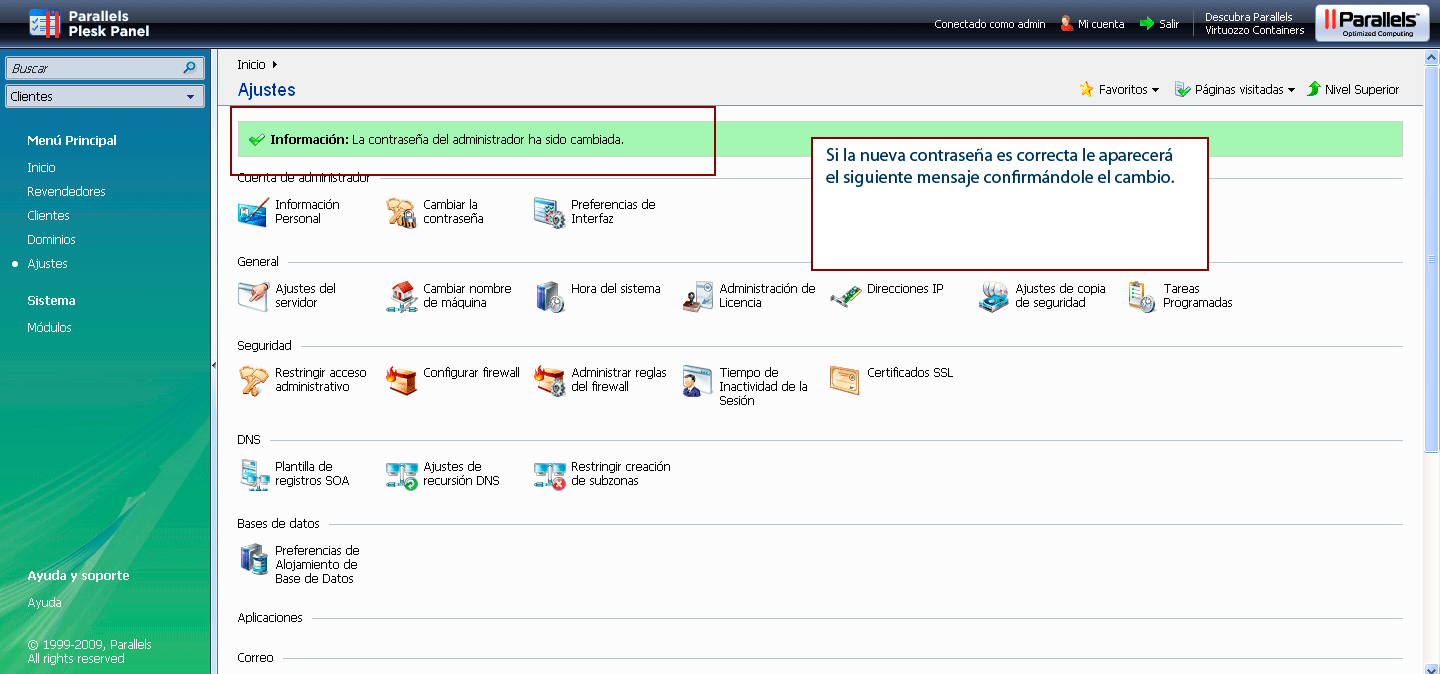This screenshot has width=1440, height=674.
Task: Click the Certificados SSL text link
Action: (910, 373)
